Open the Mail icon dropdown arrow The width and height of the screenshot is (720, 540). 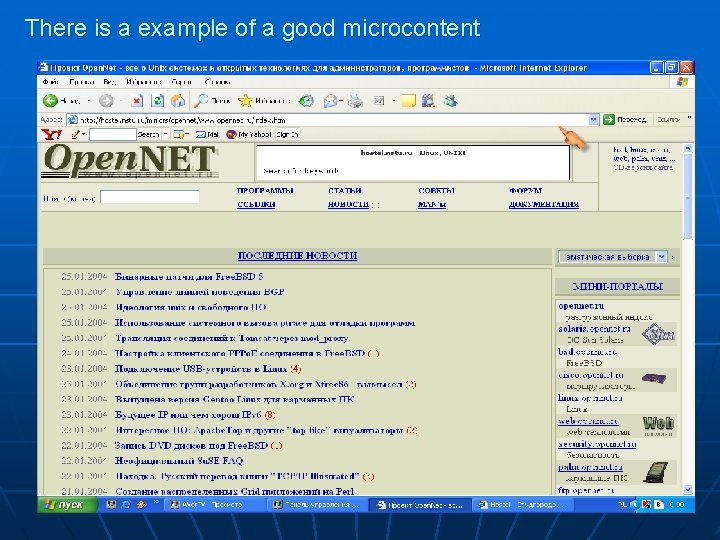tap(341, 101)
